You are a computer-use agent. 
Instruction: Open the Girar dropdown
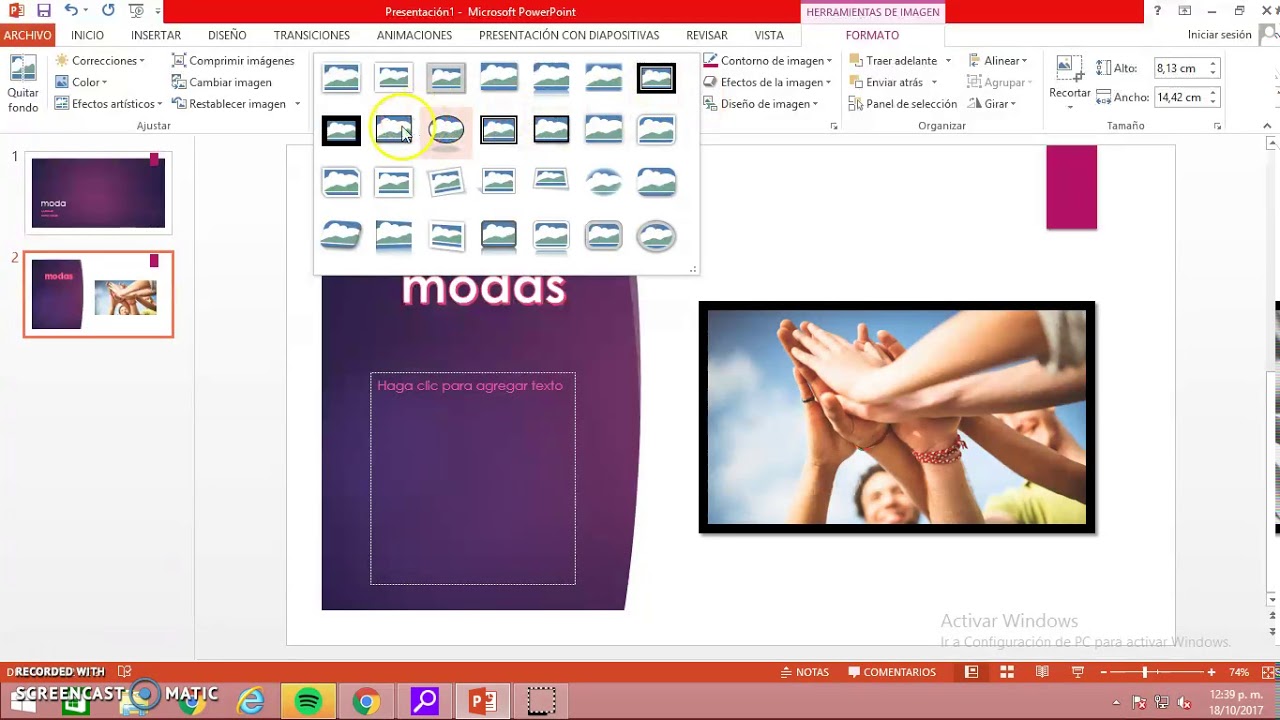point(992,104)
